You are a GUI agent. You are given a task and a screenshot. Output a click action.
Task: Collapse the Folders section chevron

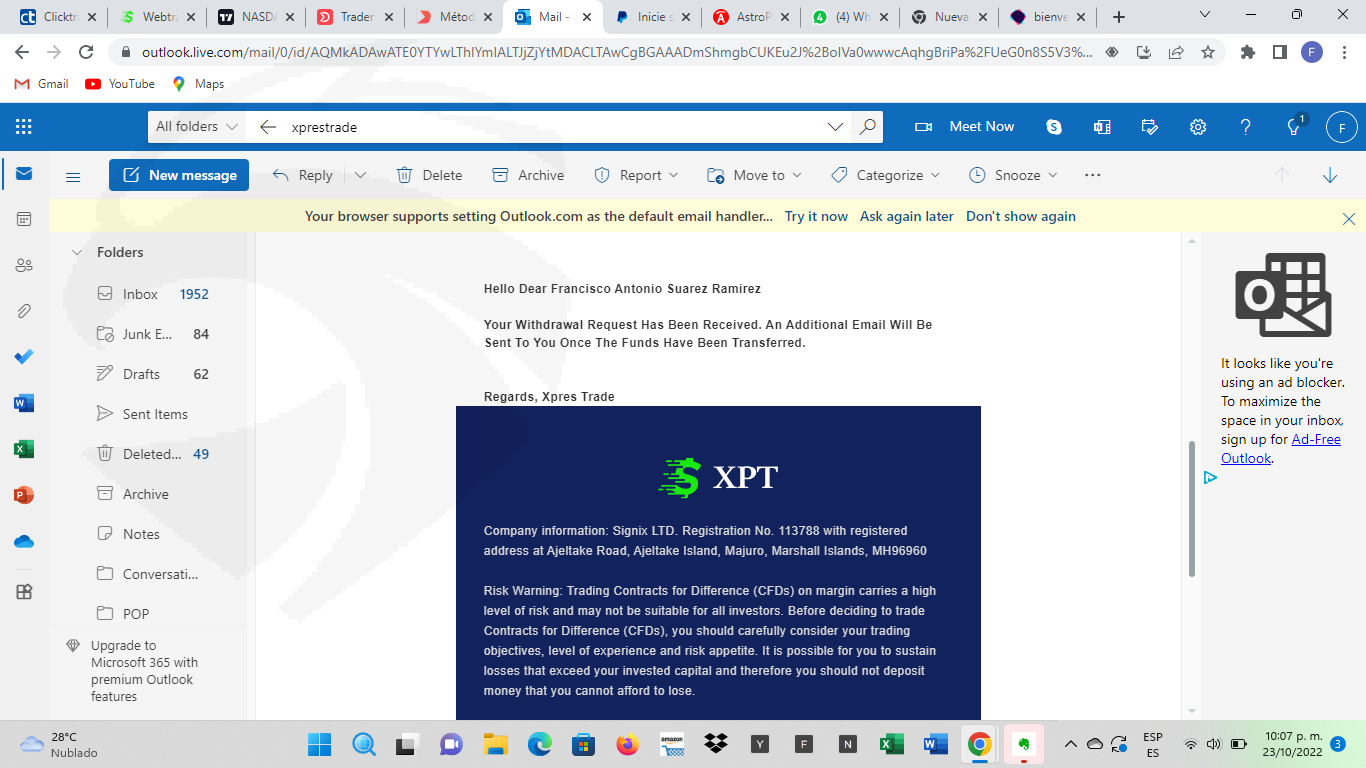coord(77,253)
